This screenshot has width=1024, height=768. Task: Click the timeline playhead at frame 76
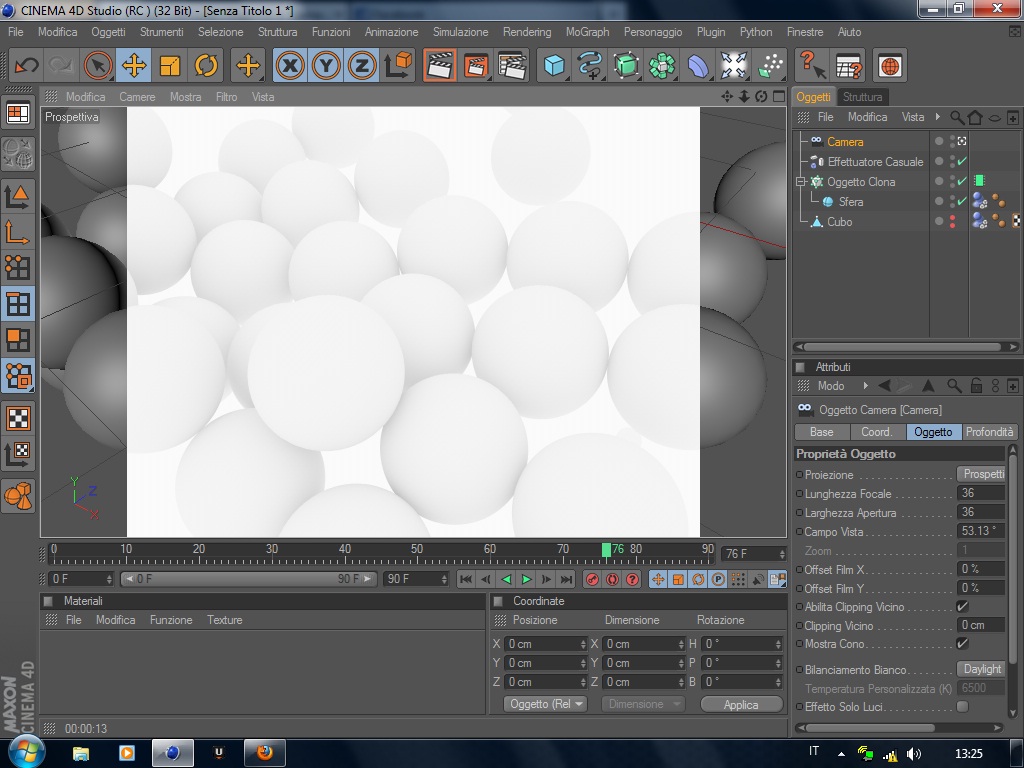(606, 549)
